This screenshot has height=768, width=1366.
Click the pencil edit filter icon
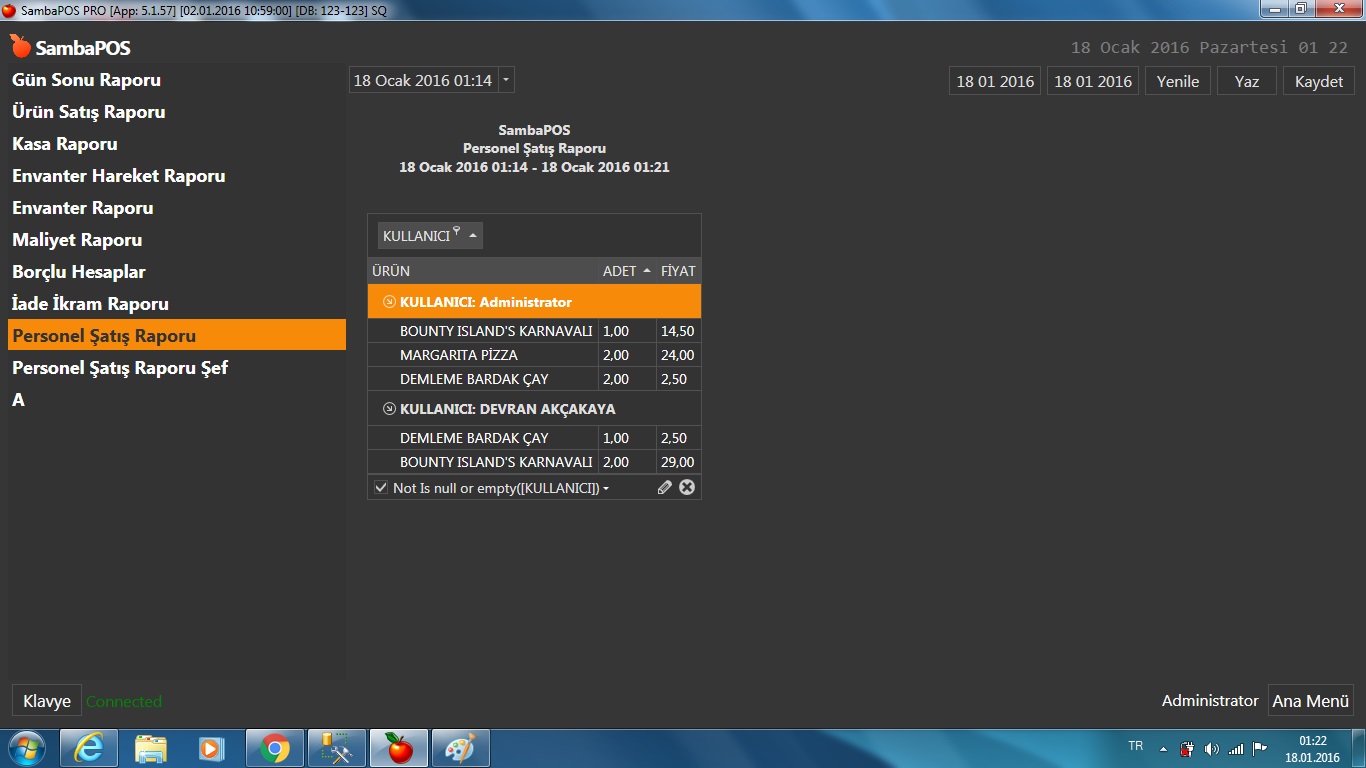tap(665, 488)
